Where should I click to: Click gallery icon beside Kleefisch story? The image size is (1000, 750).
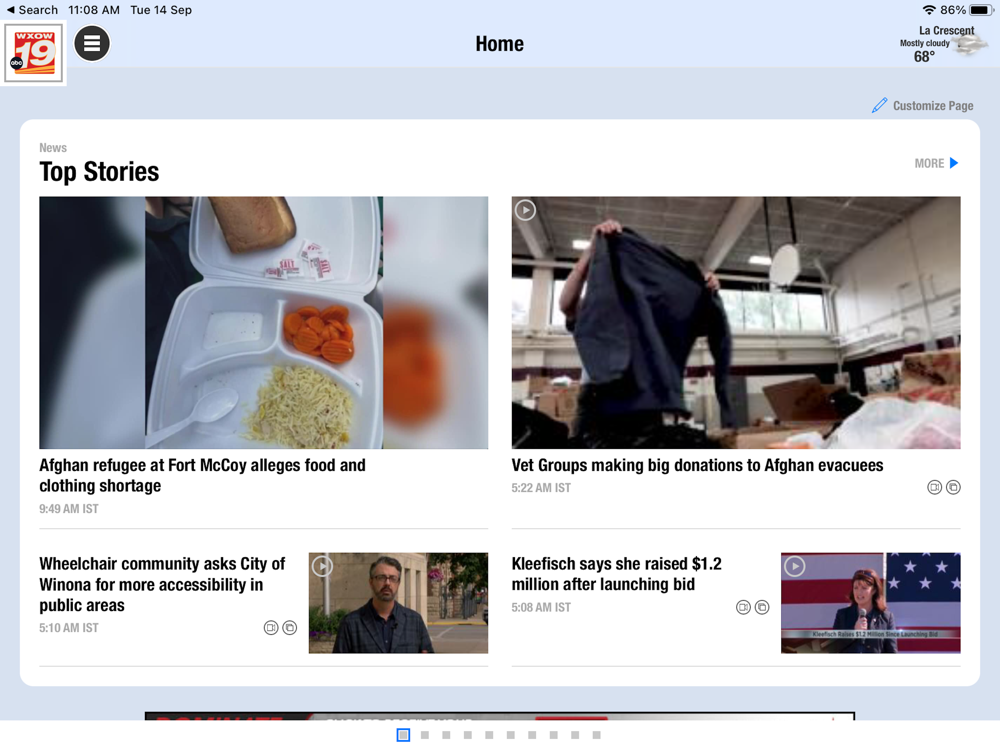tap(762, 607)
